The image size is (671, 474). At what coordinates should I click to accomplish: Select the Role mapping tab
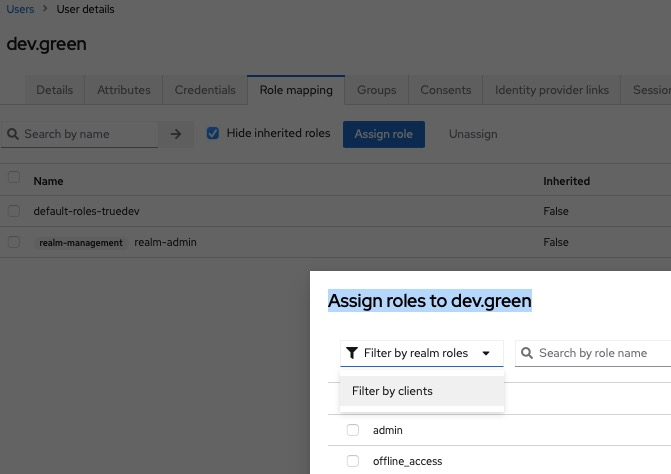pos(296,90)
